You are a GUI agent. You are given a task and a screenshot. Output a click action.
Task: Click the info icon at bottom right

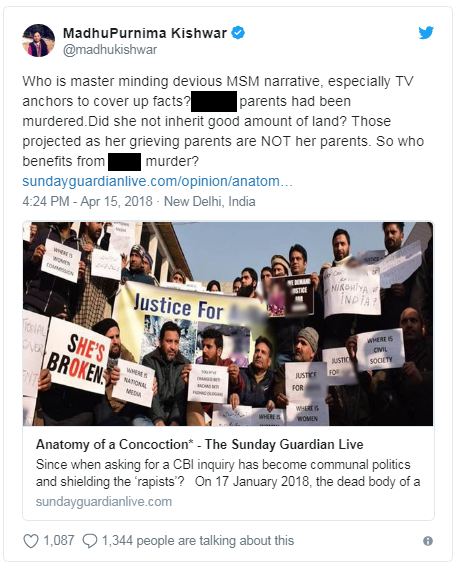pos(428,541)
